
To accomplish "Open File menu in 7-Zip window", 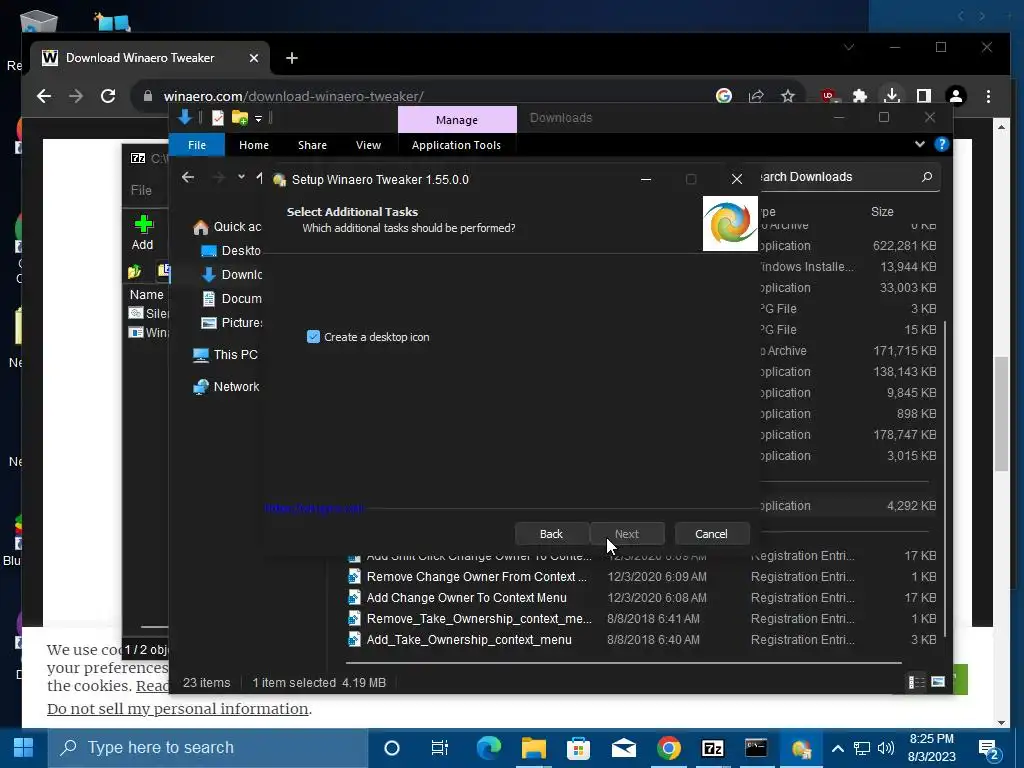I will [x=141, y=191].
